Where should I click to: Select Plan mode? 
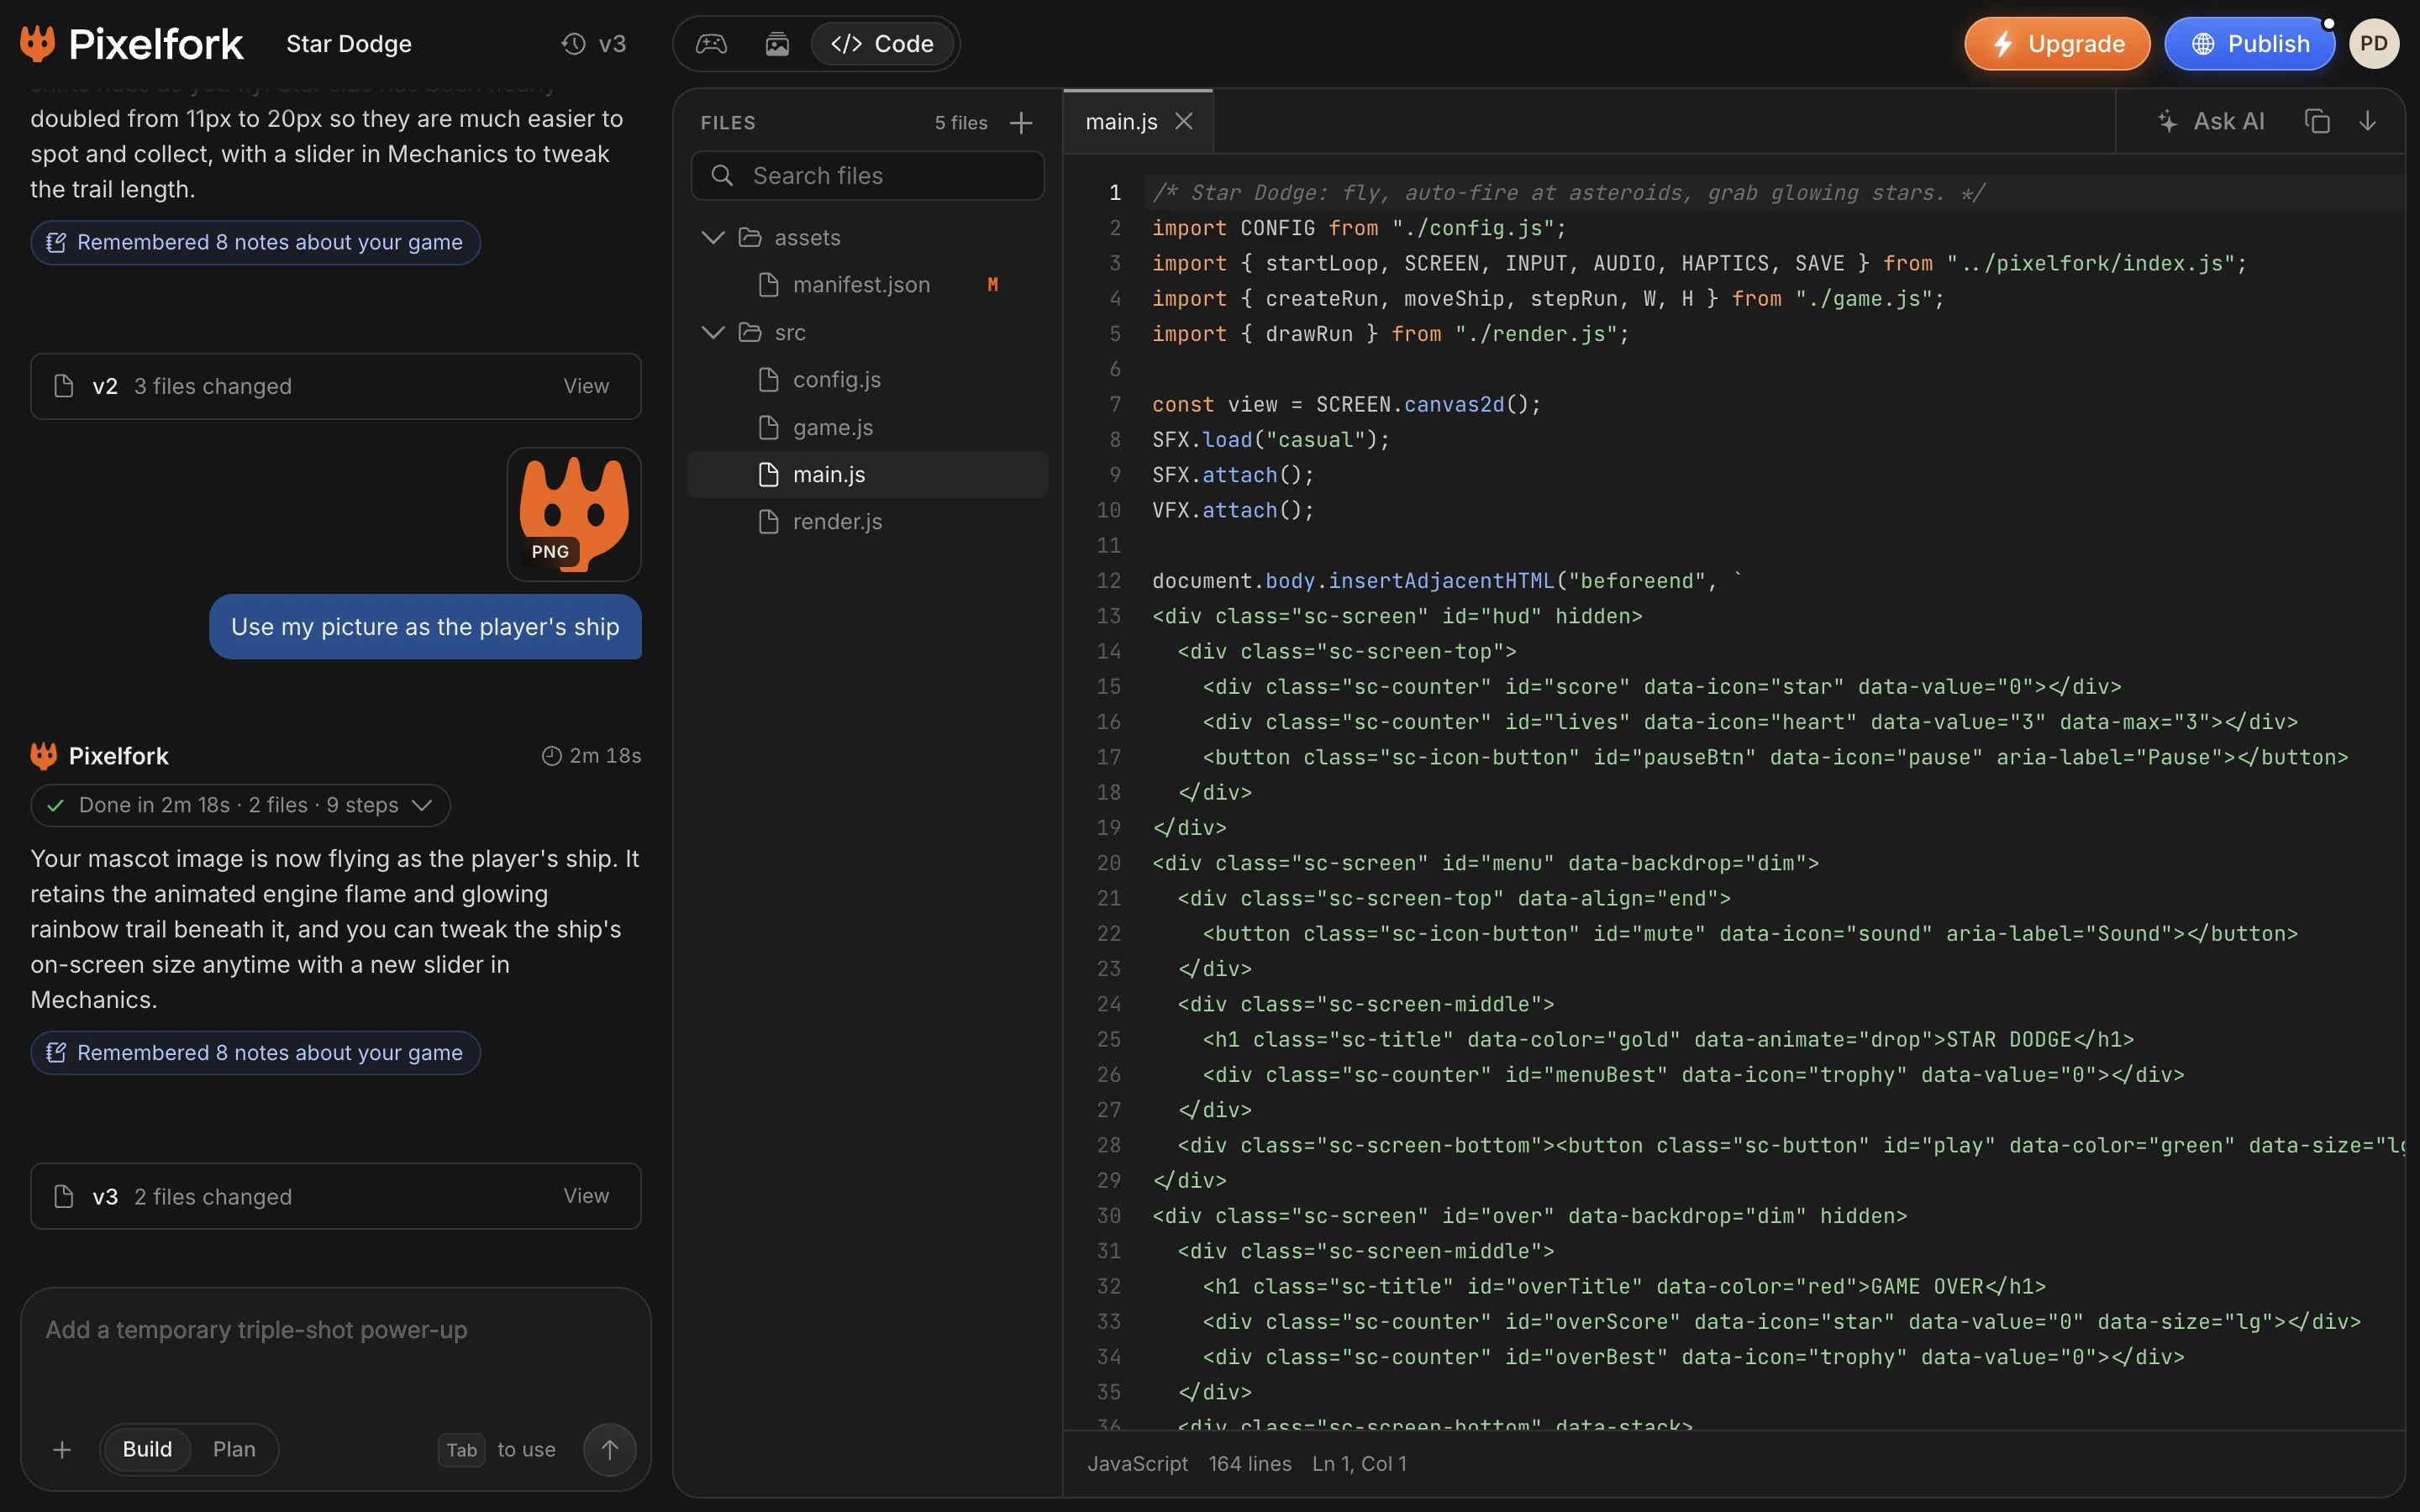coord(234,1449)
